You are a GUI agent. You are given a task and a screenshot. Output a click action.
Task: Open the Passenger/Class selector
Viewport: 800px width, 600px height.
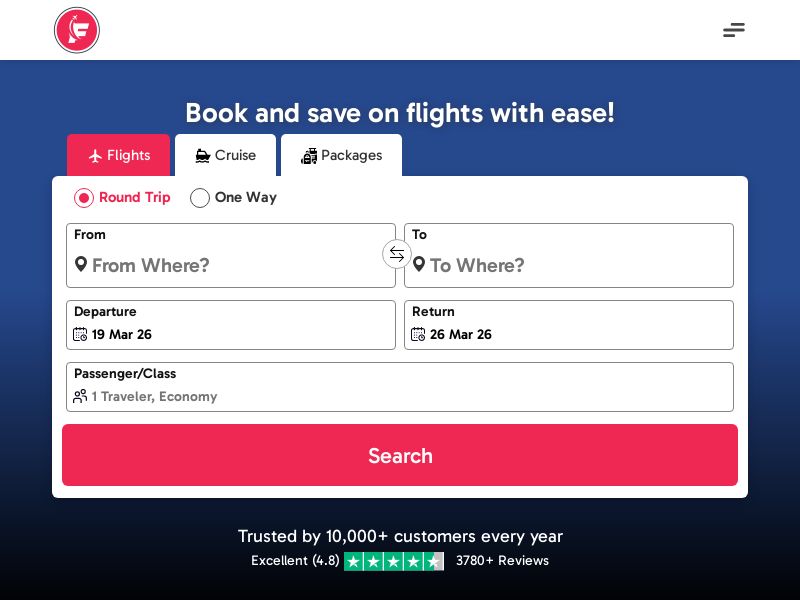point(400,387)
